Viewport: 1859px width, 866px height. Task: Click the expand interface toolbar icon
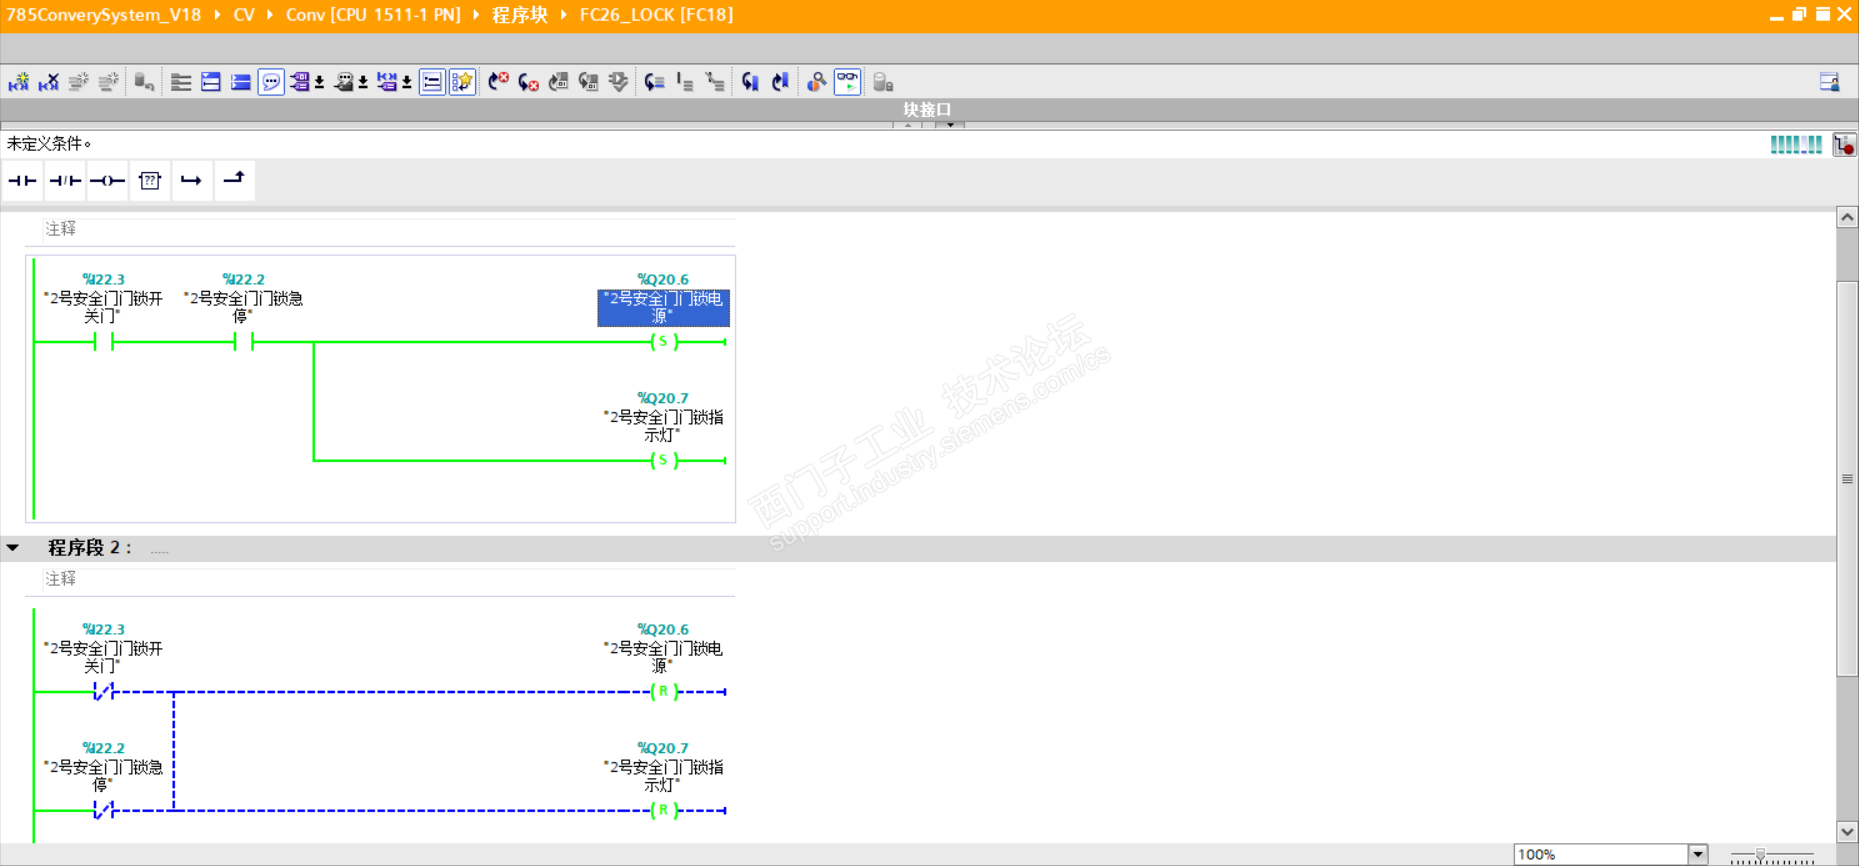coord(181,82)
